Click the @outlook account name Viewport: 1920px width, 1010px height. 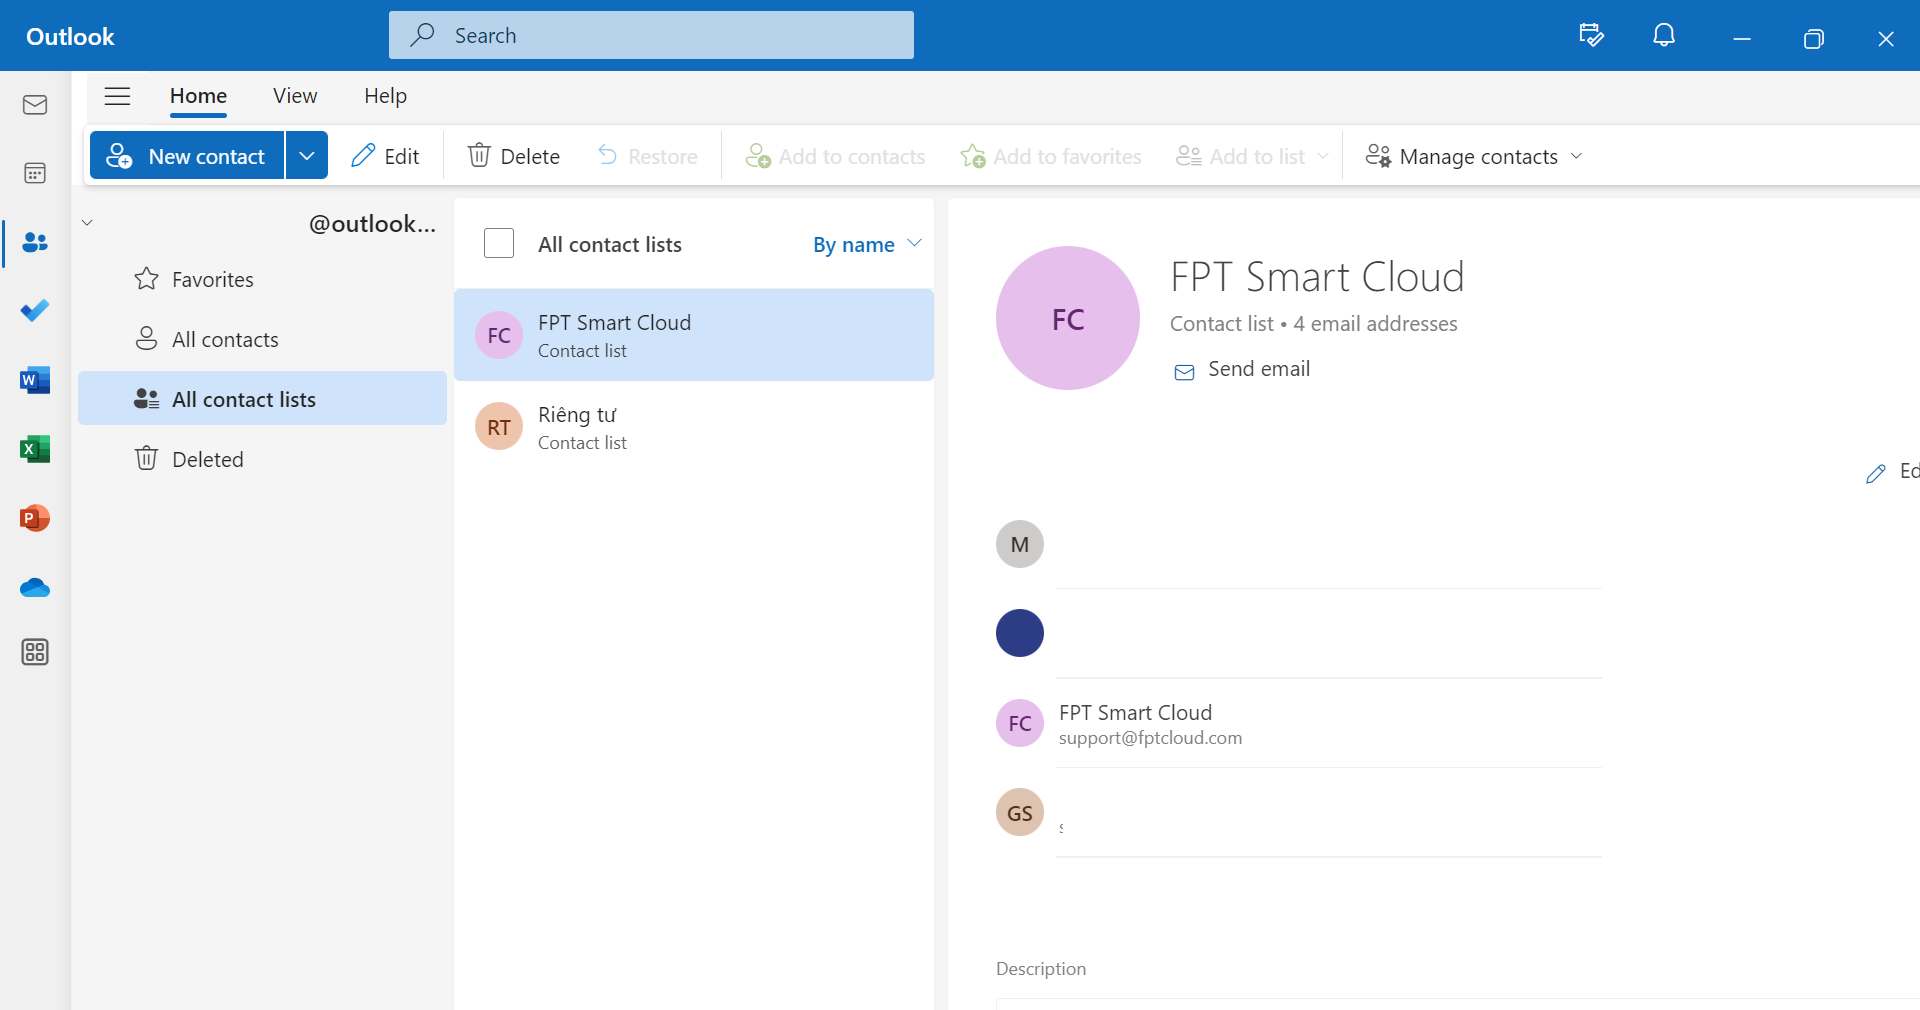pyautogui.click(x=372, y=224)
